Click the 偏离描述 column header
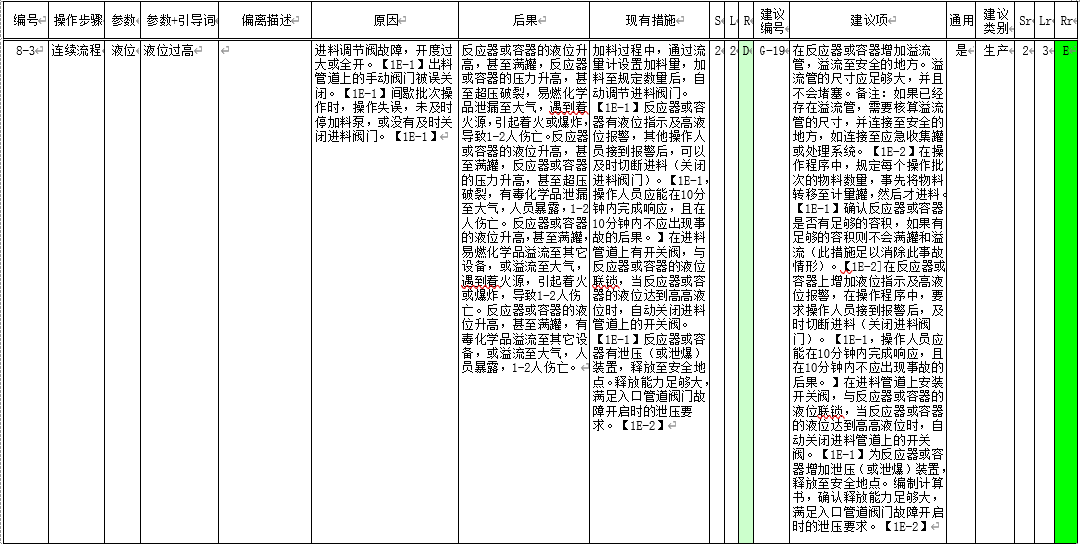1081x555 pixels. click(265, 21)
